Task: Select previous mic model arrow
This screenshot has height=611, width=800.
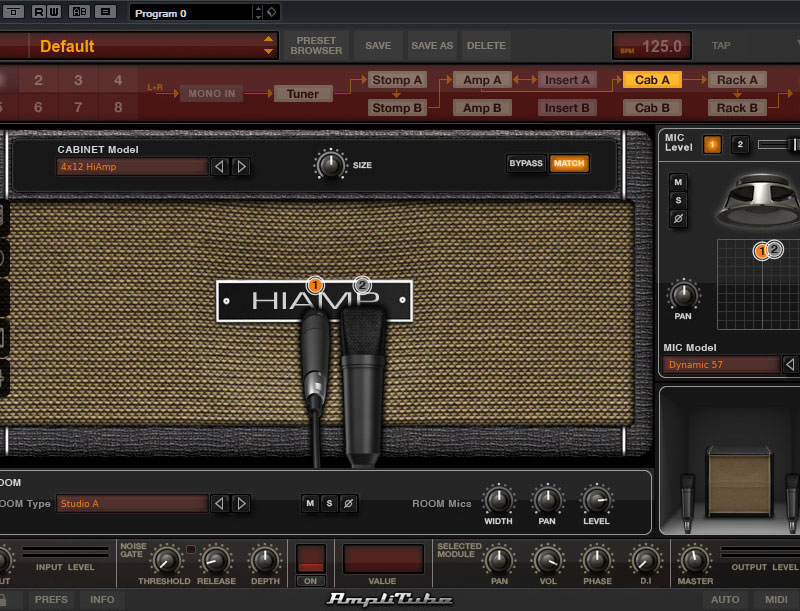Action: pos(790,365)
